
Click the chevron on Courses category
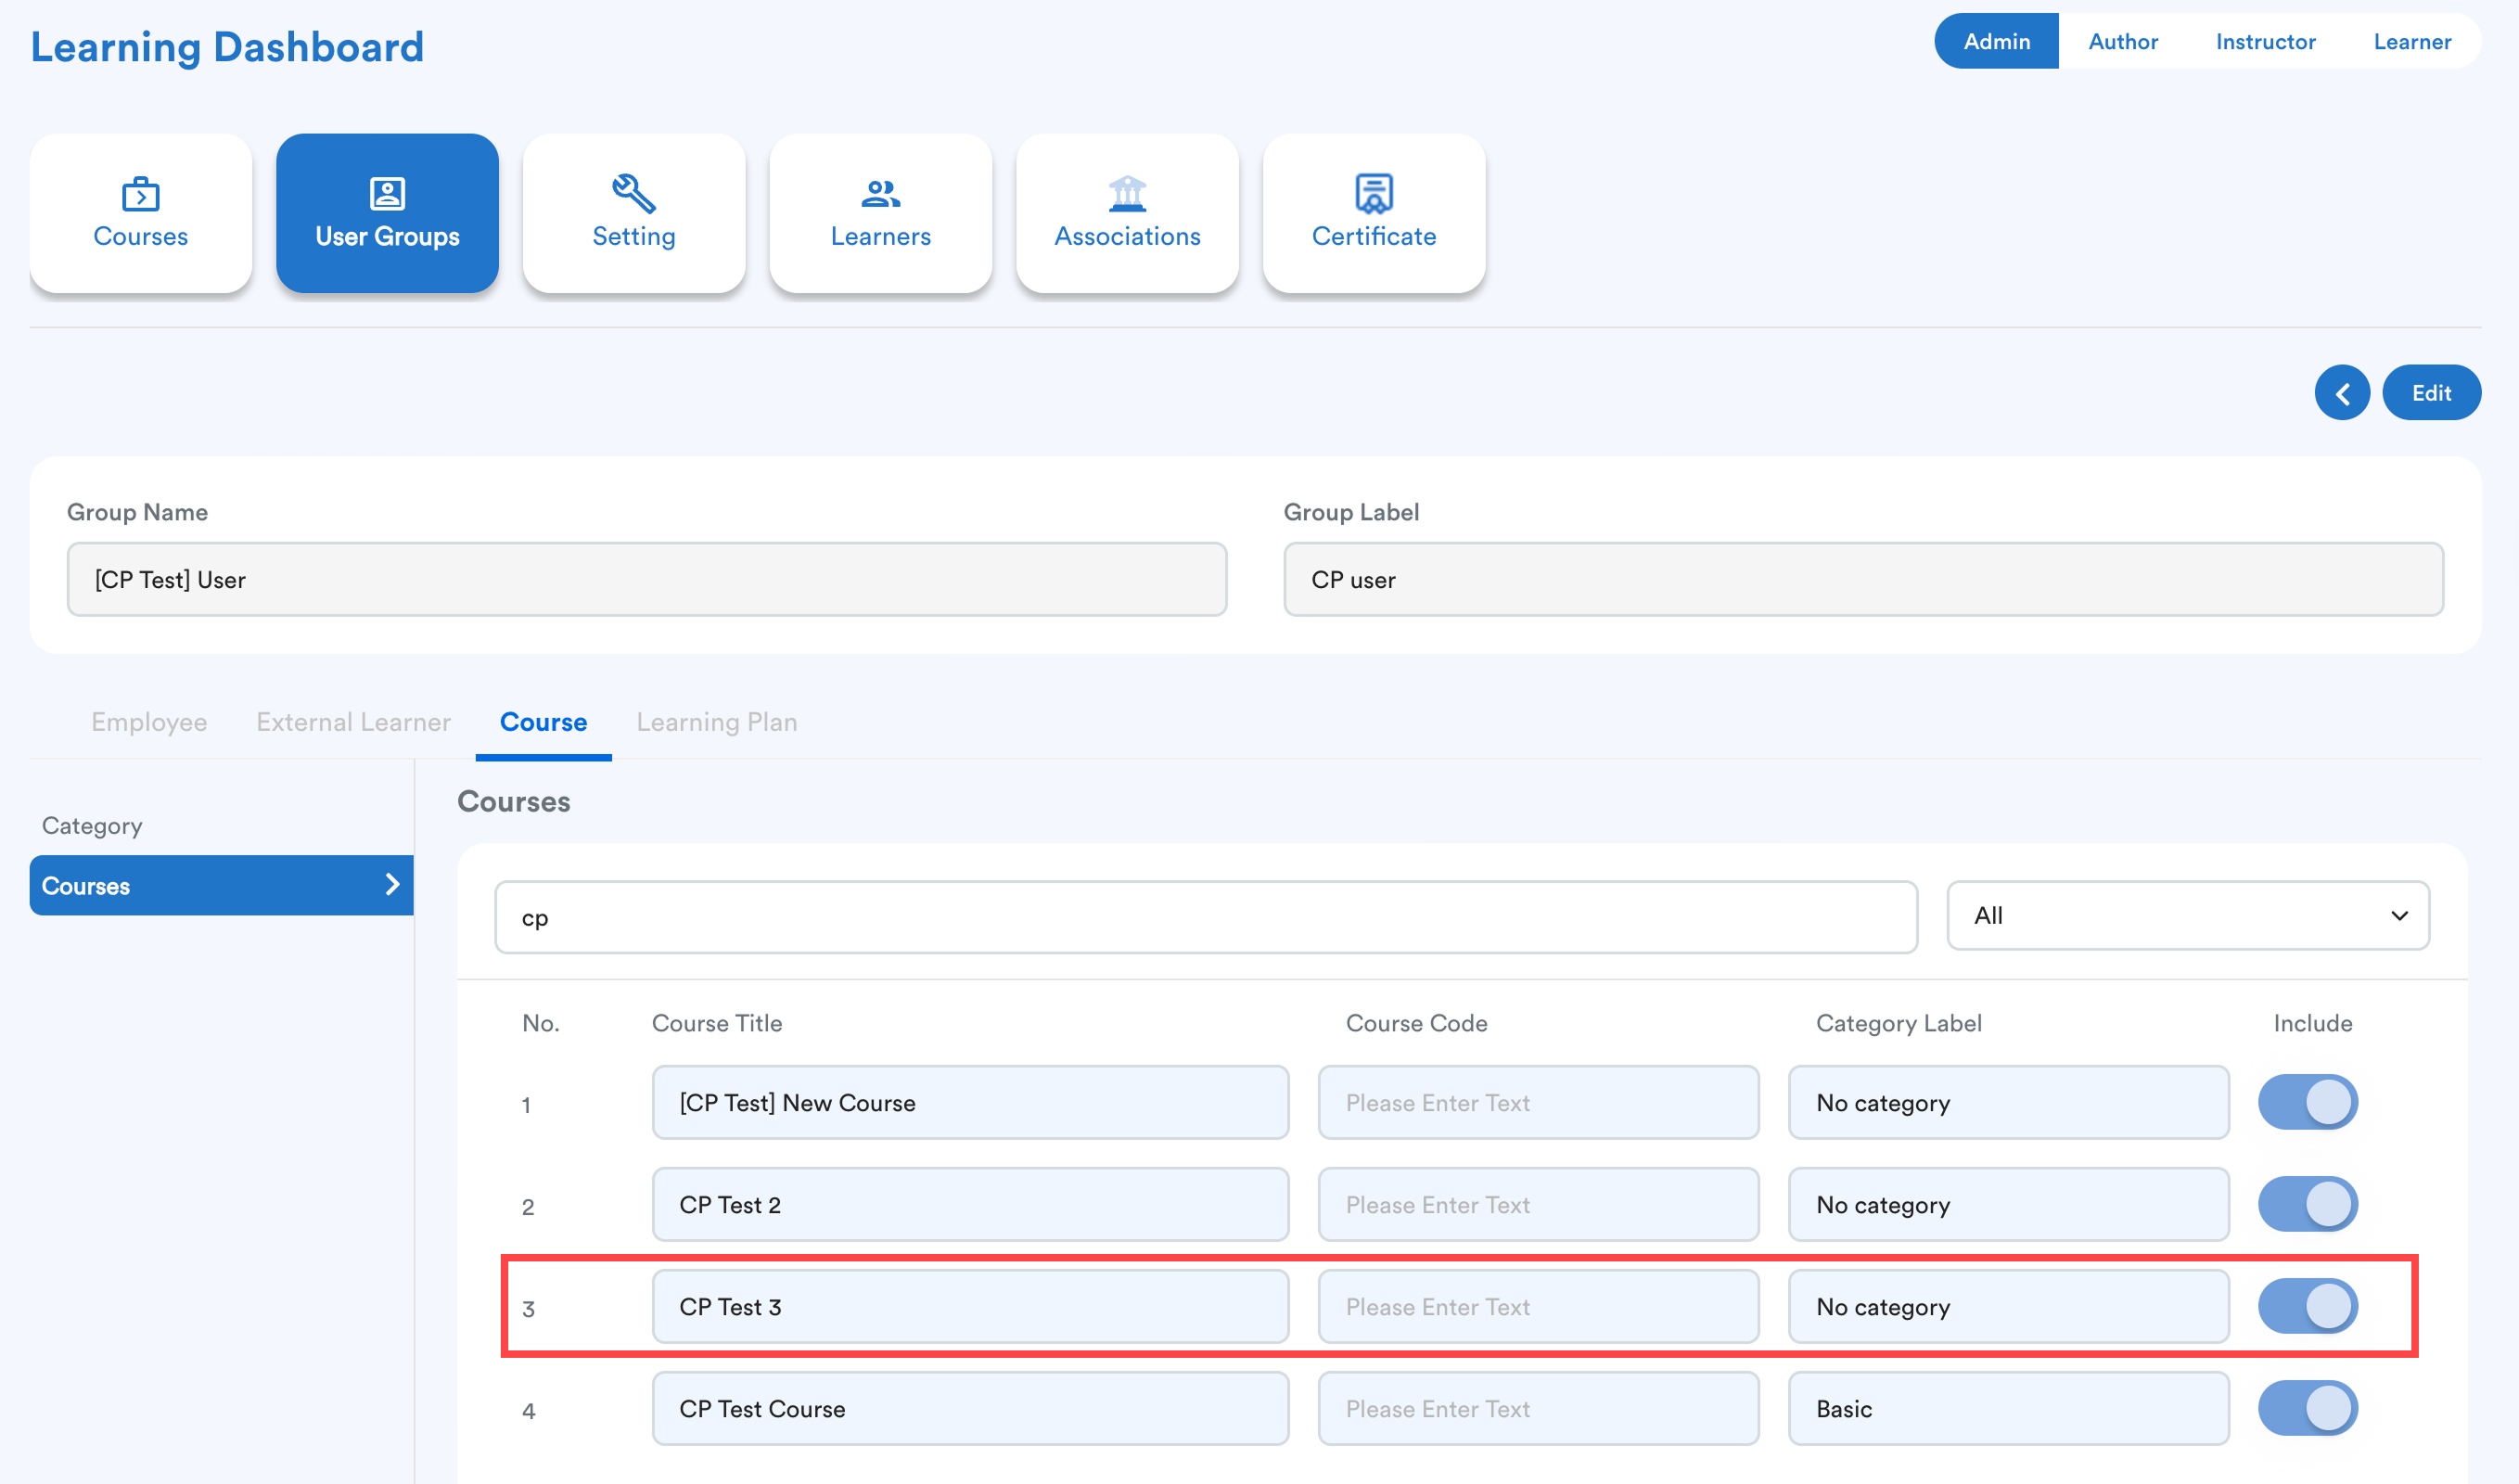coord(392,885)
